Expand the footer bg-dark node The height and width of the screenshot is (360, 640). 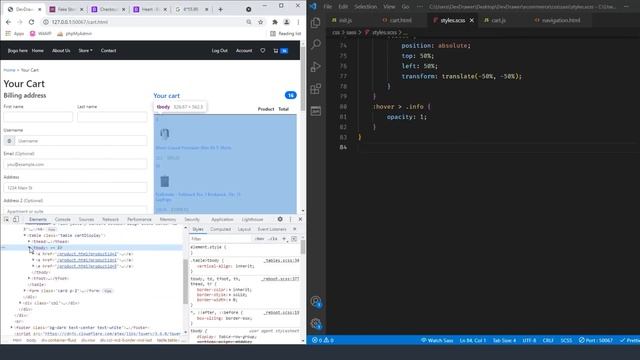(x=11, y=327)
